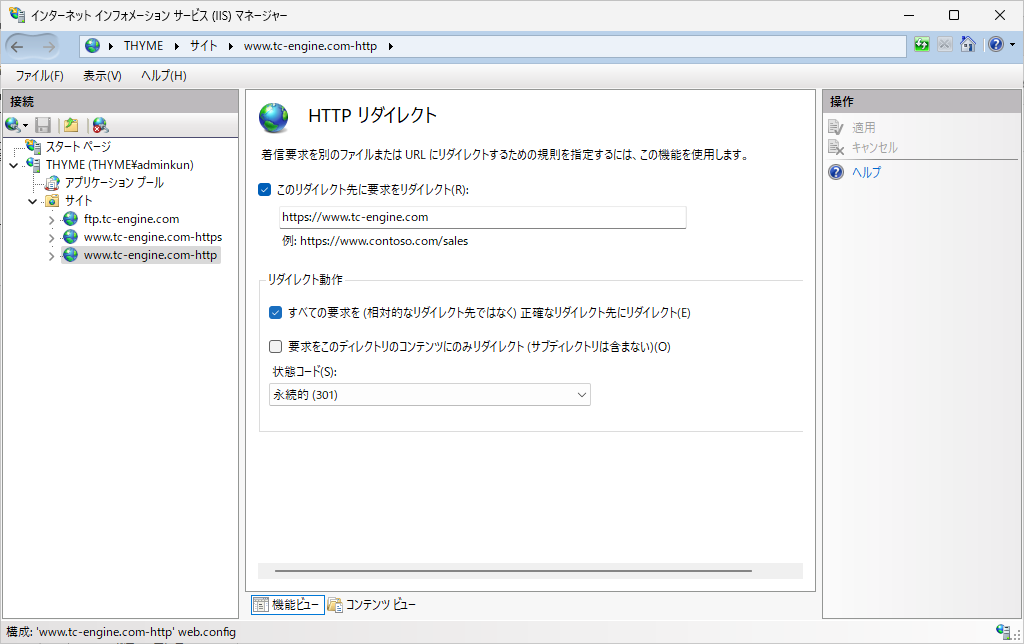Image resolution: width=1024 pixels, height=644 pixels.
Task: Click the Up folder icon in connections toolbar
Action: point(71,125)
